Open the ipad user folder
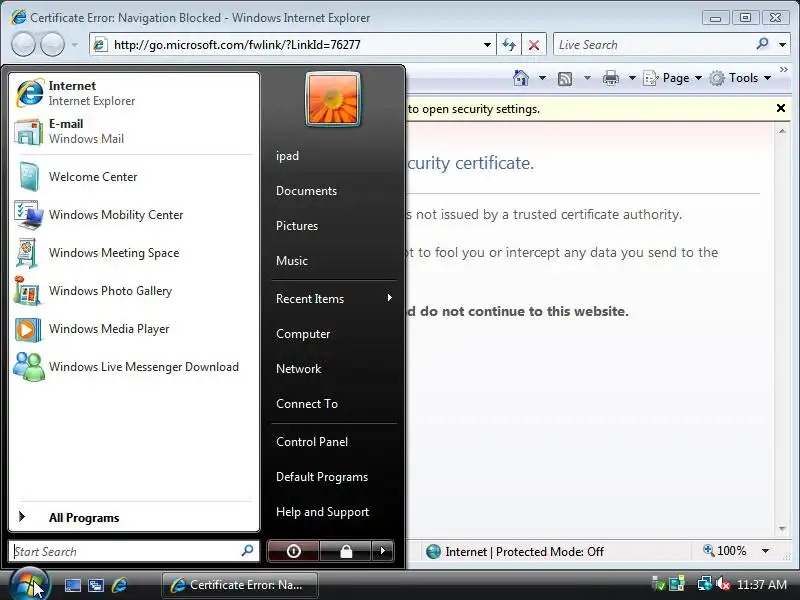800x600 pixels. coord(334,156)
